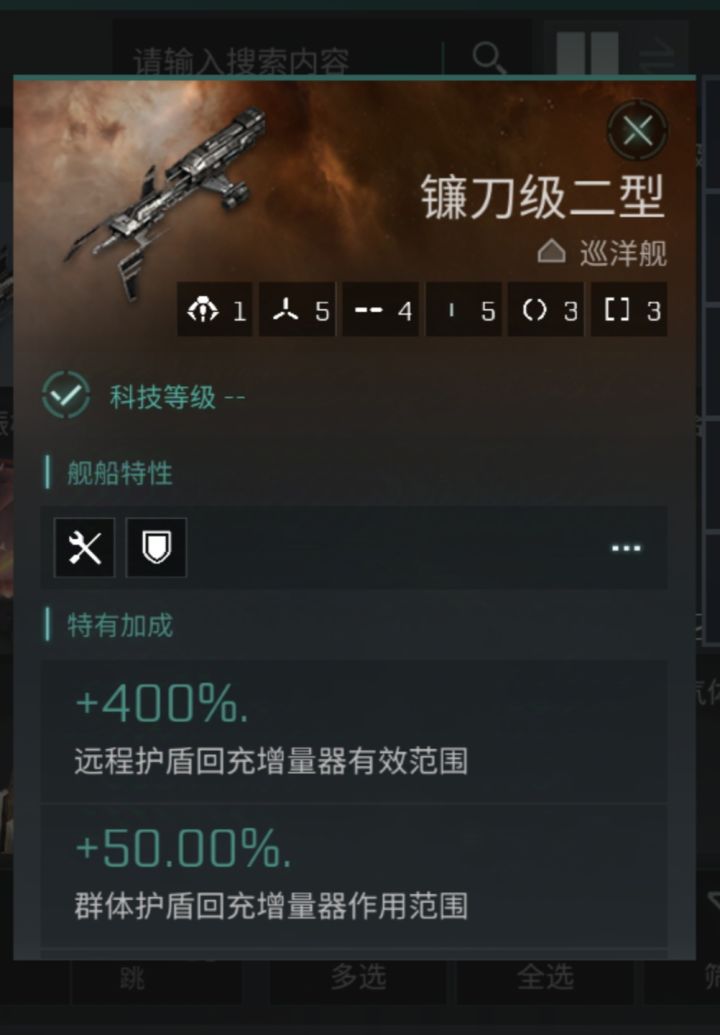Toggle the swap arrows icon beside search
720x1035 pixels.
click(x=656, y=58)
